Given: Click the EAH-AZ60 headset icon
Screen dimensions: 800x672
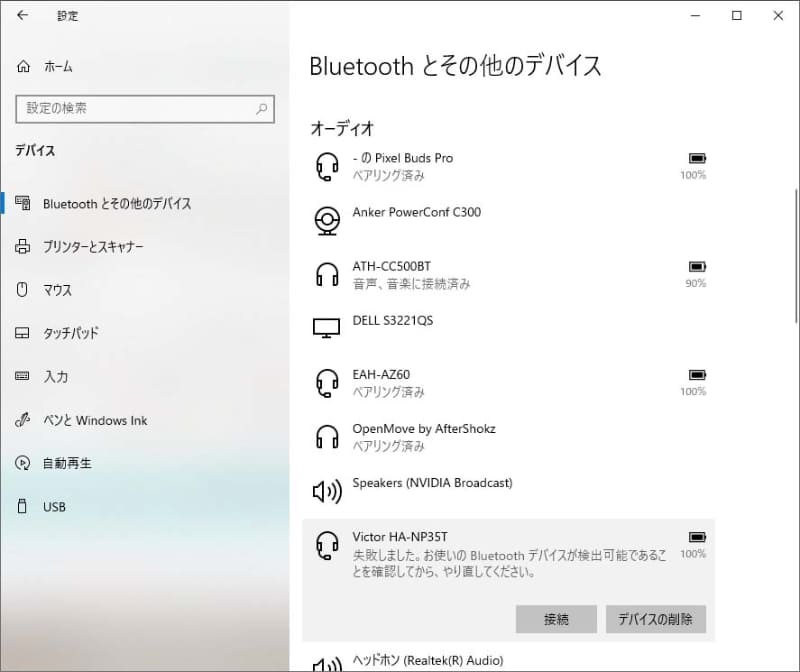Looking at the screenshot, I should (327, 383).
